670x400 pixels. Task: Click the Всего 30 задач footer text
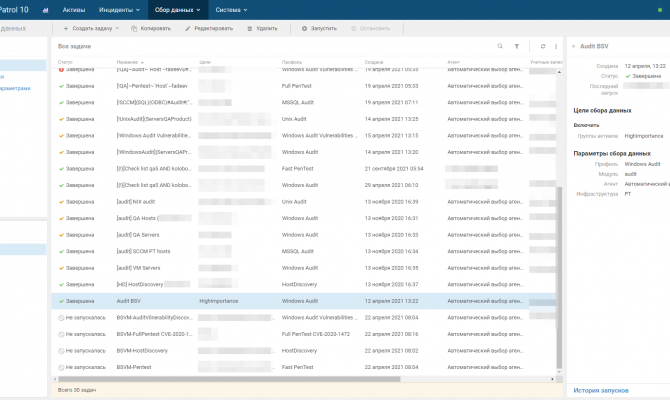76,390
